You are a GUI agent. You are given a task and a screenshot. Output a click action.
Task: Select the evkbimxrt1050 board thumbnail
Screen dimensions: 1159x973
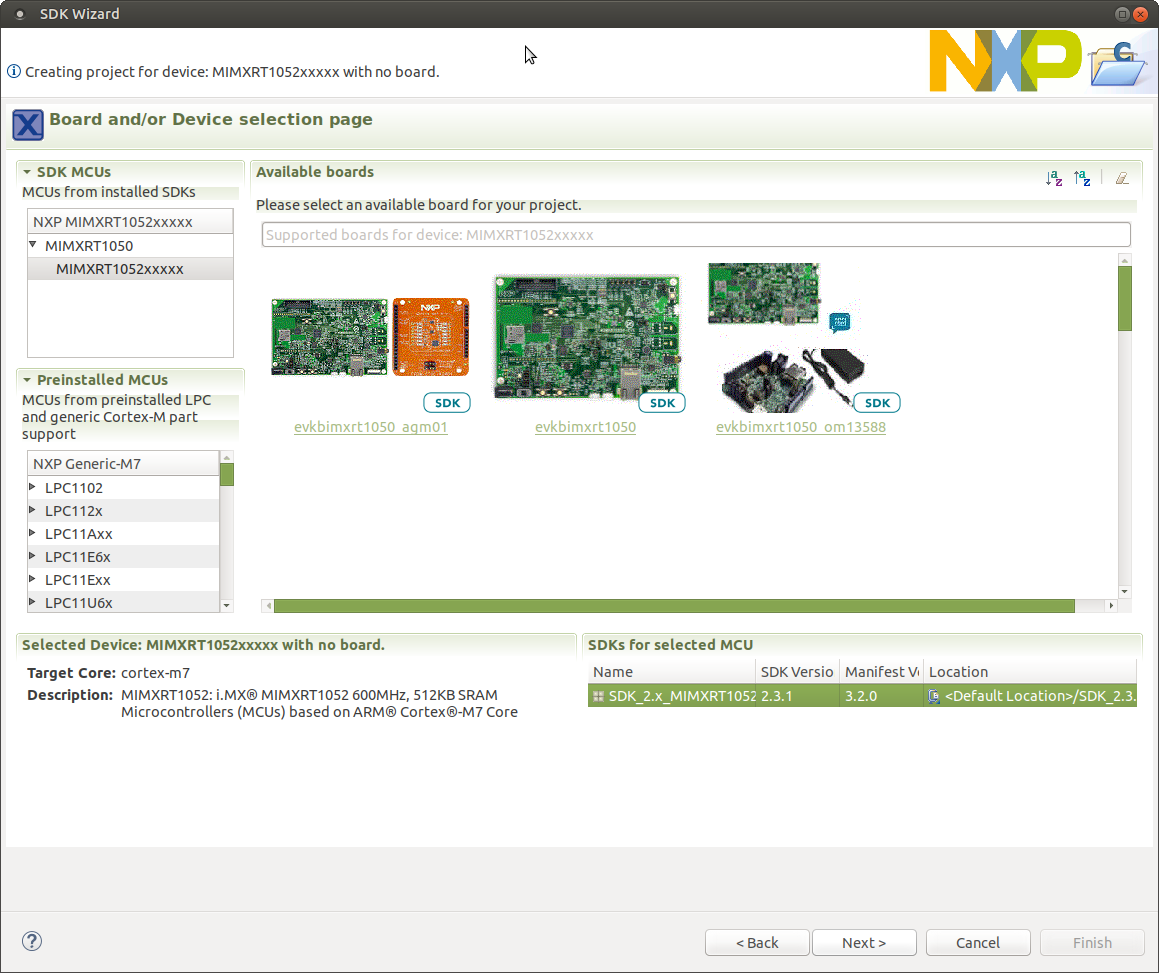(x=587, y=338)
